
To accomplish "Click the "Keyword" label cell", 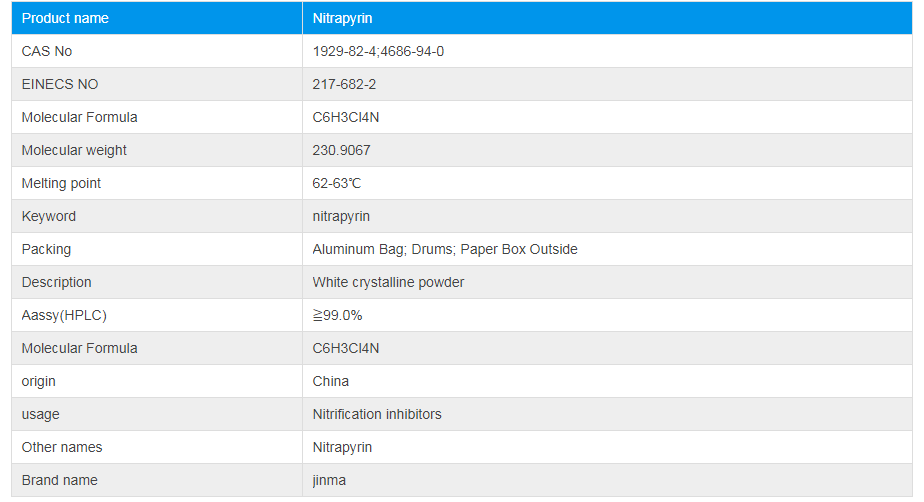I will tap(49, 216).
